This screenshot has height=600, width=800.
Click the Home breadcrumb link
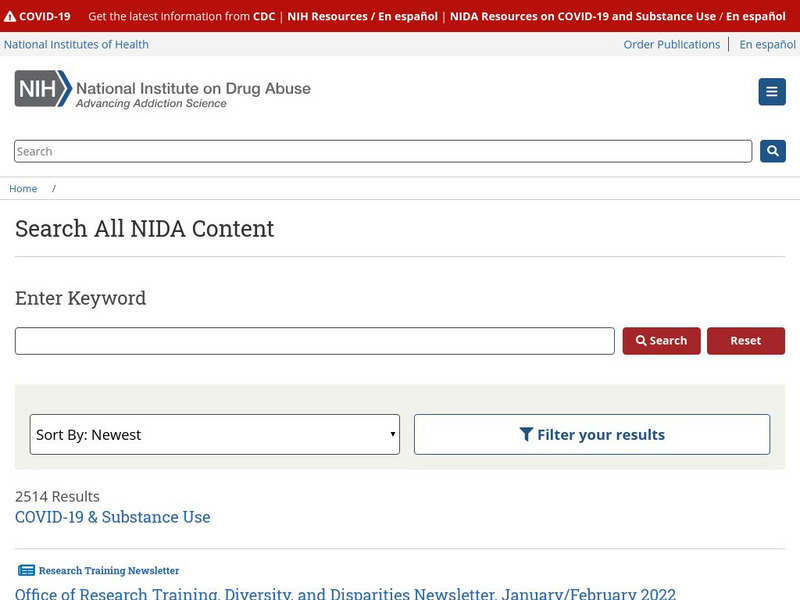click(23, 189)
